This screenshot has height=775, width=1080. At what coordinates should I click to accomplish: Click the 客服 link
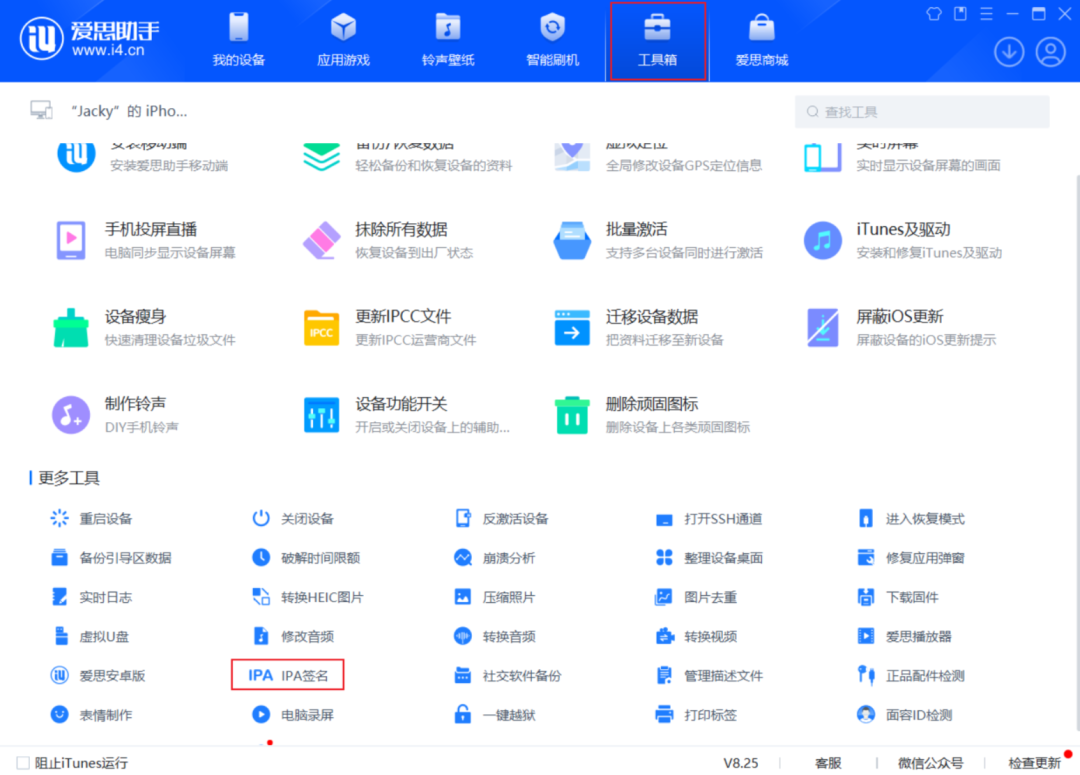[828, 763]
